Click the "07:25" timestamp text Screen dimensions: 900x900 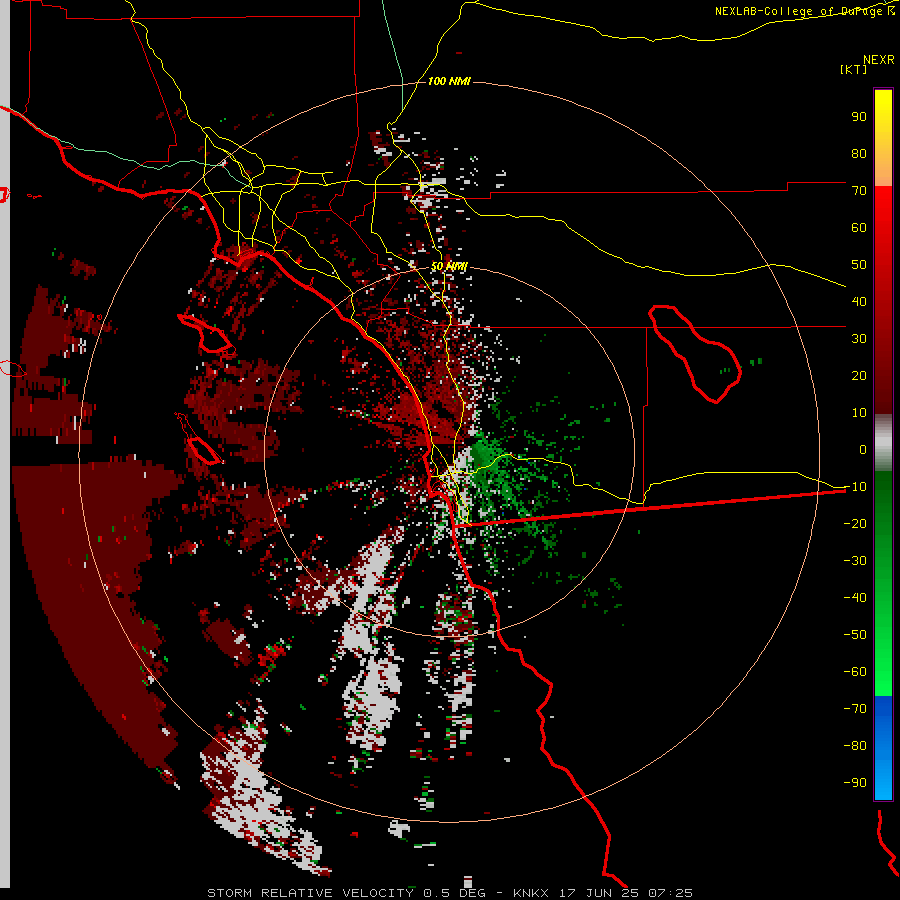670,893
